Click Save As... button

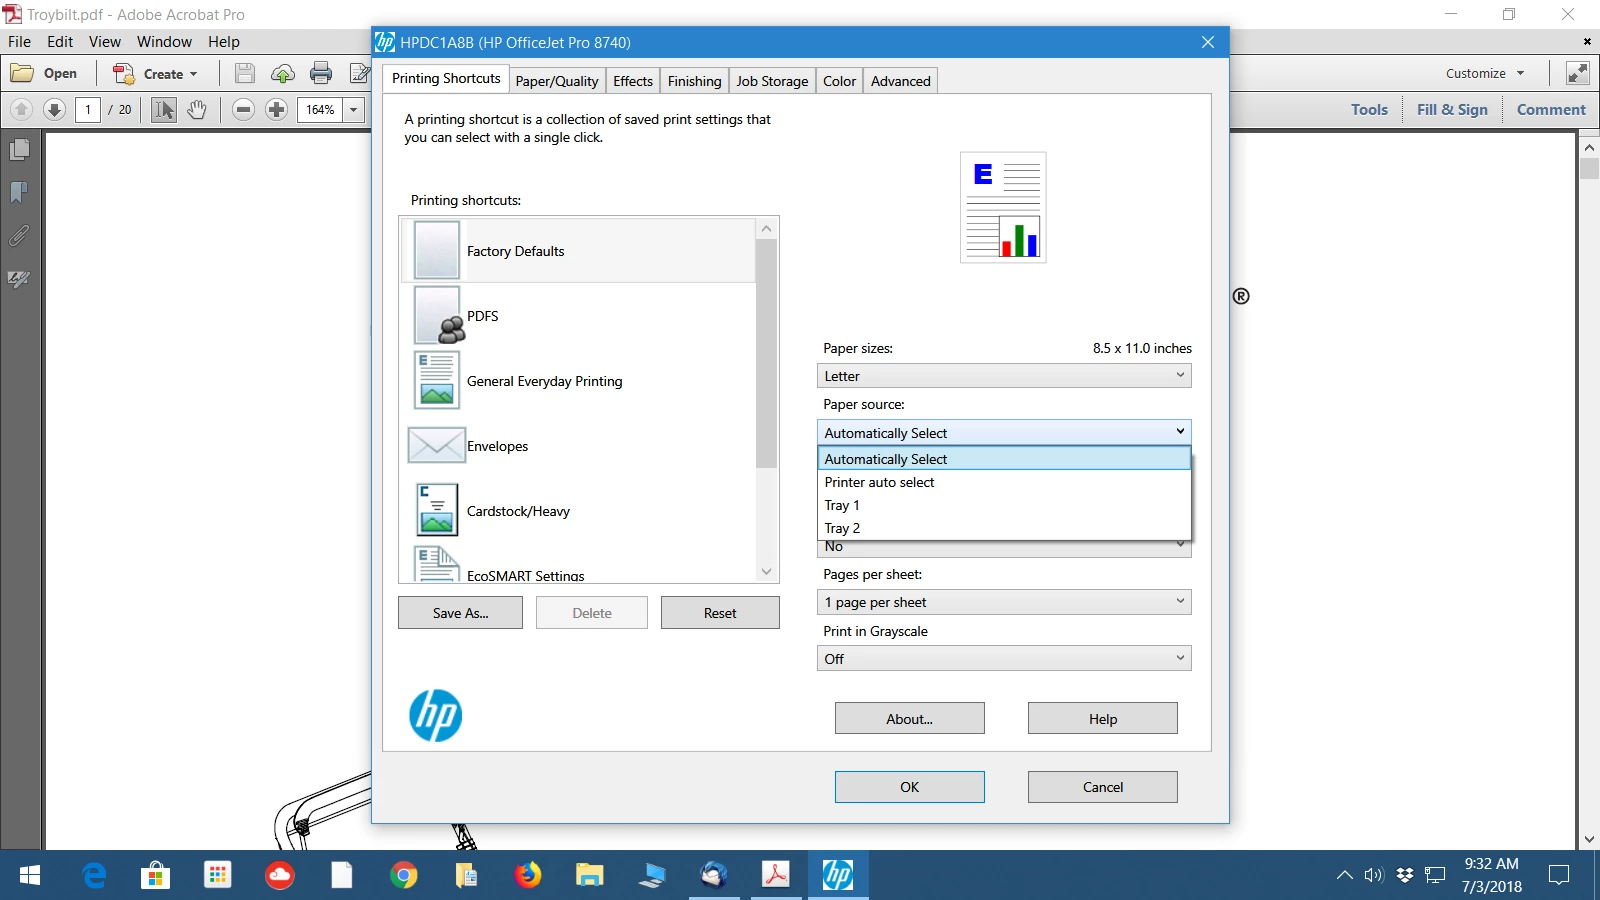pyautogui.click(x=460, y=613)
